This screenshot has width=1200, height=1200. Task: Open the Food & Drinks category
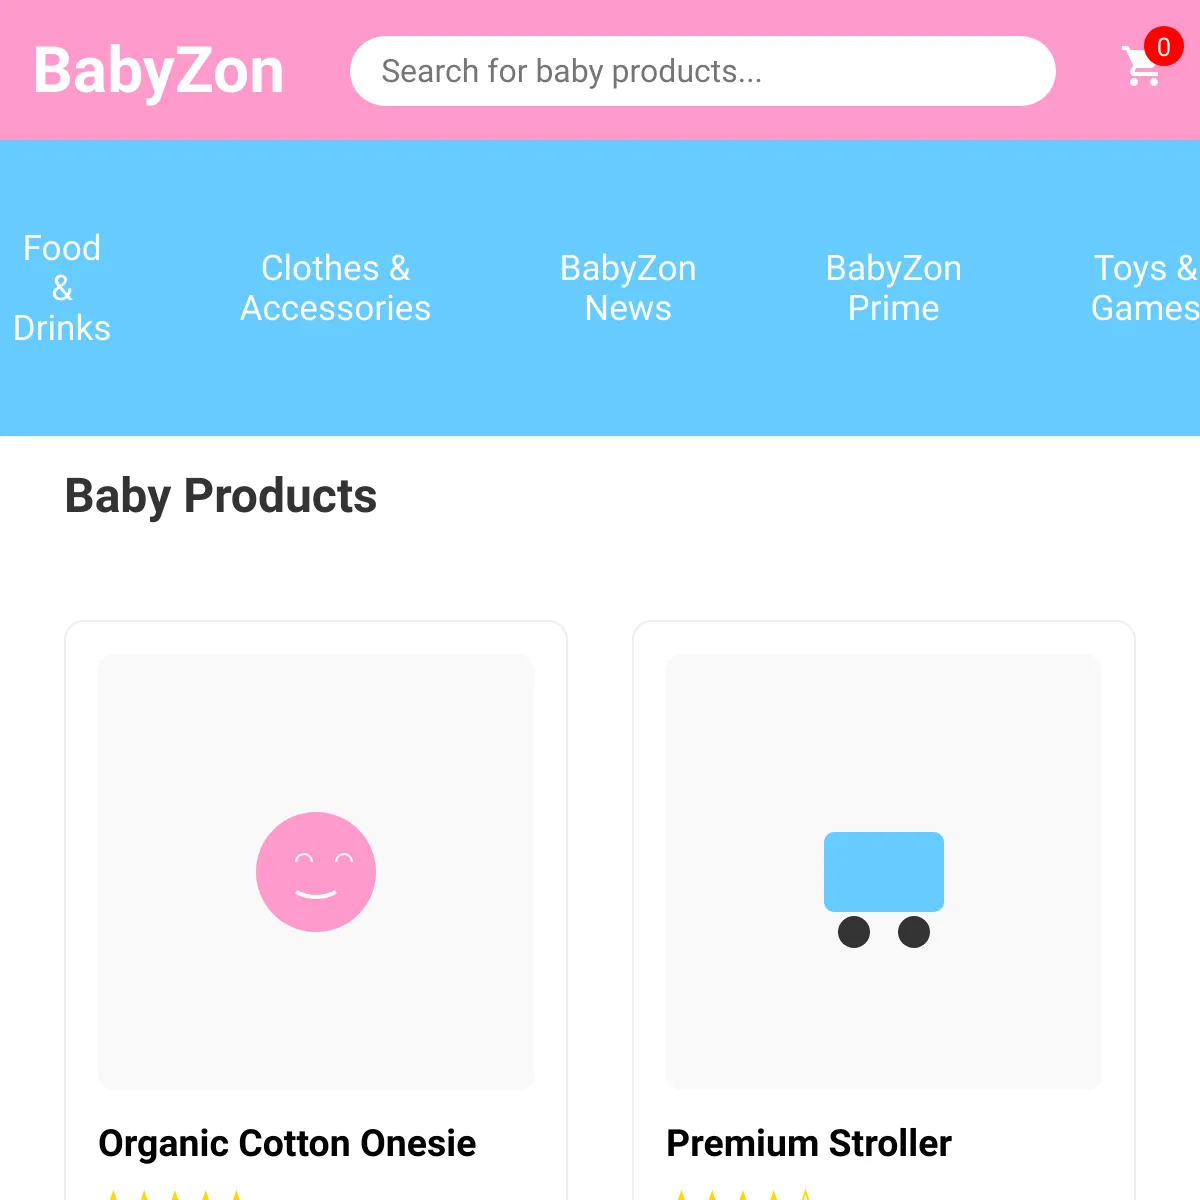tap(62, 288)
